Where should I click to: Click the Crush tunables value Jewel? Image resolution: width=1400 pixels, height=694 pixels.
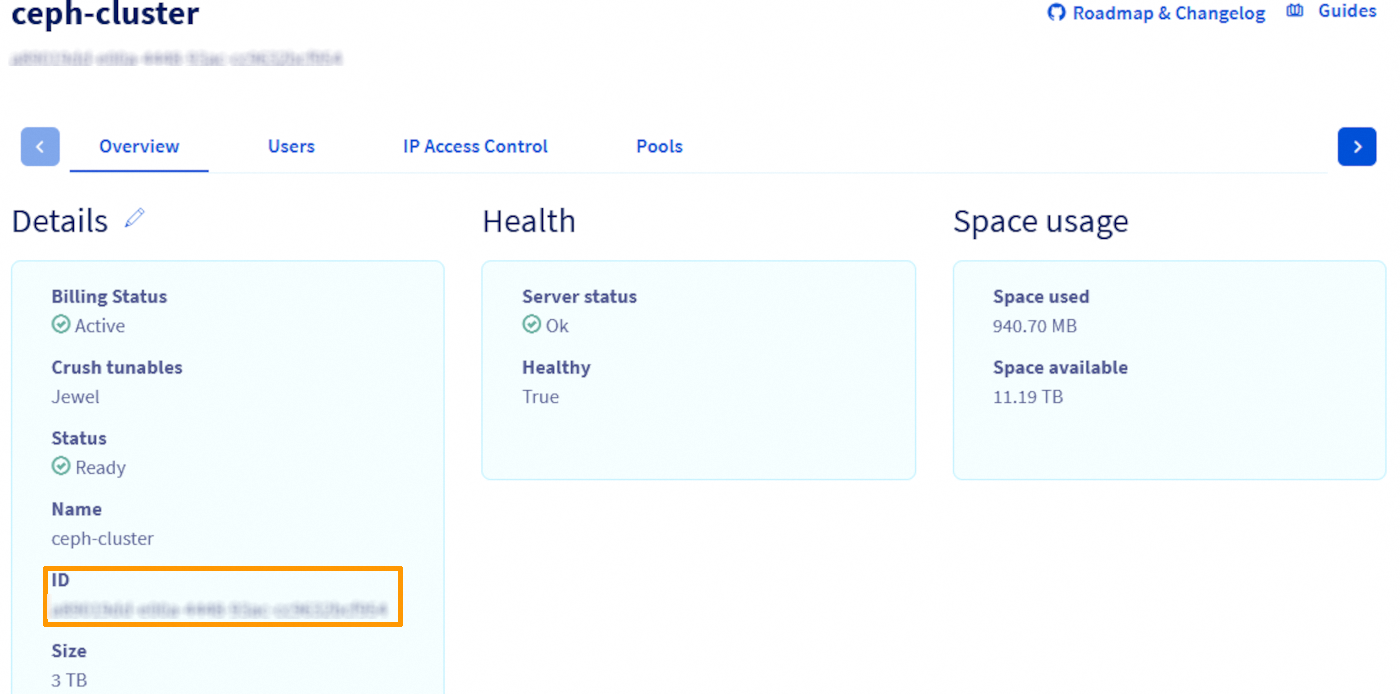[x=76, y=397]
